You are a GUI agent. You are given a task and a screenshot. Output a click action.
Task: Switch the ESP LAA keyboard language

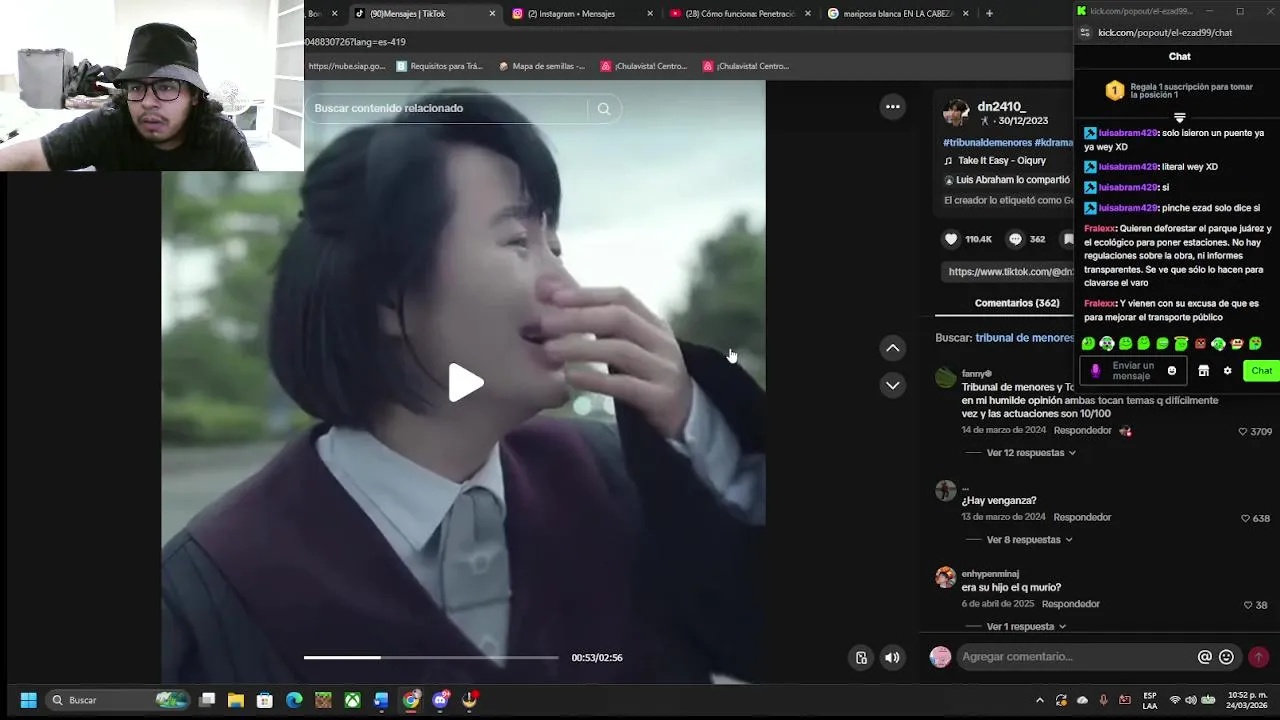(1150, 700)
